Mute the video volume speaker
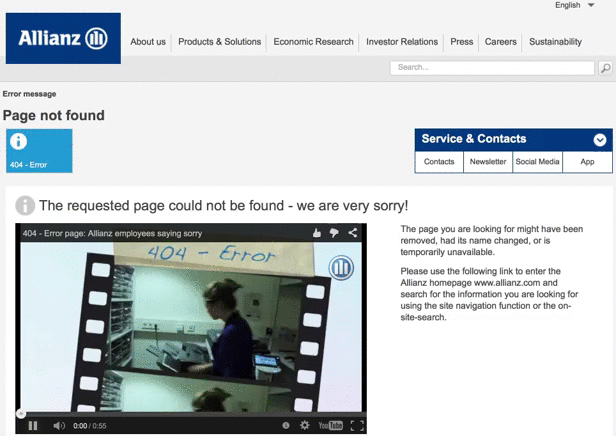Screen dimensions: 616x436 tap(59, 425)
